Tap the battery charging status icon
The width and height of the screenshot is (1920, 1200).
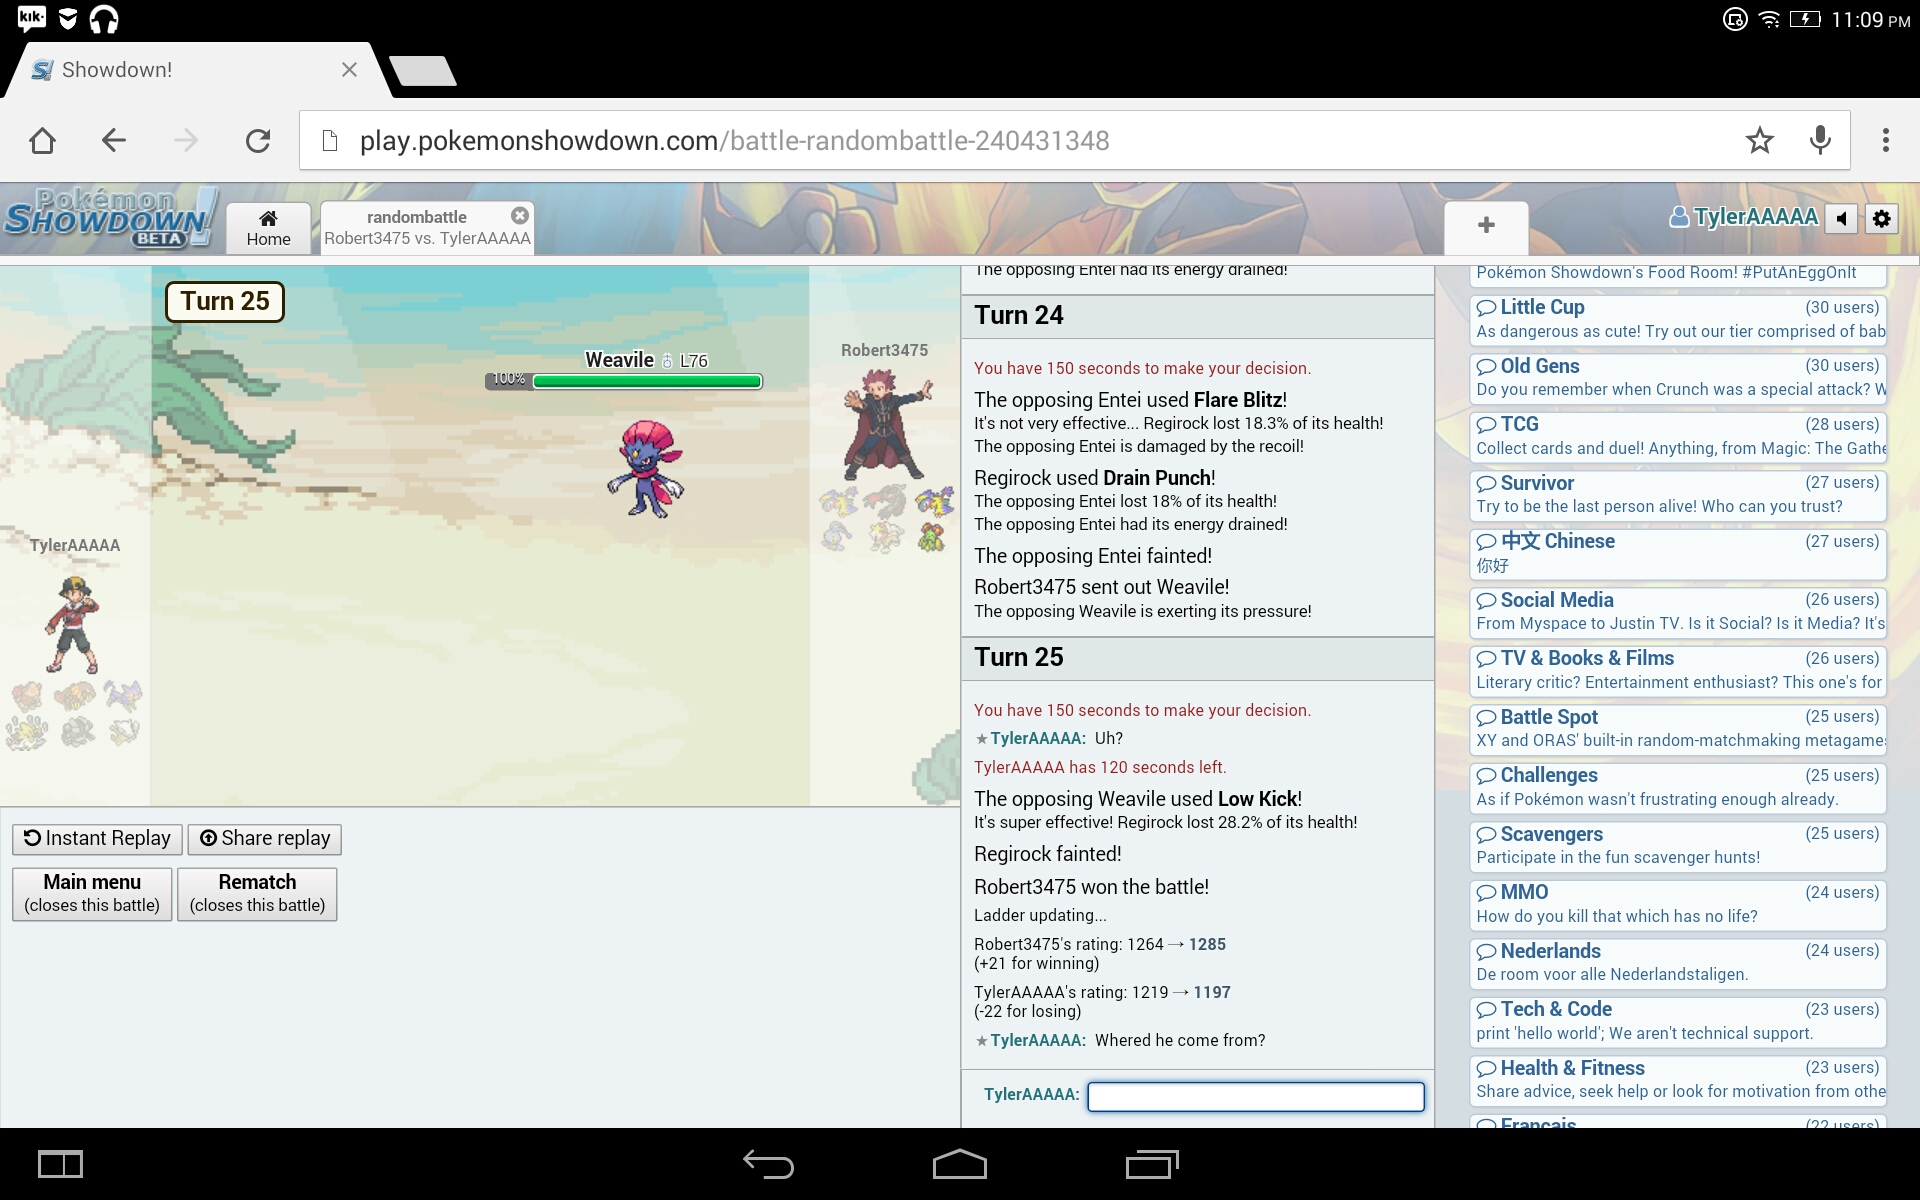click(x=1805, y=19)
